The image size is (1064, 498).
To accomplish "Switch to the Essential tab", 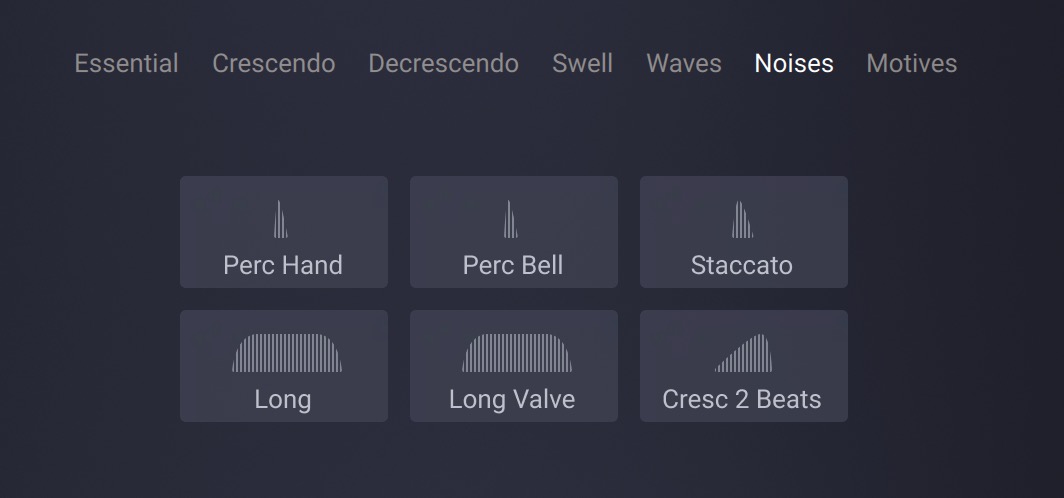I will click(x=127, y=63).
